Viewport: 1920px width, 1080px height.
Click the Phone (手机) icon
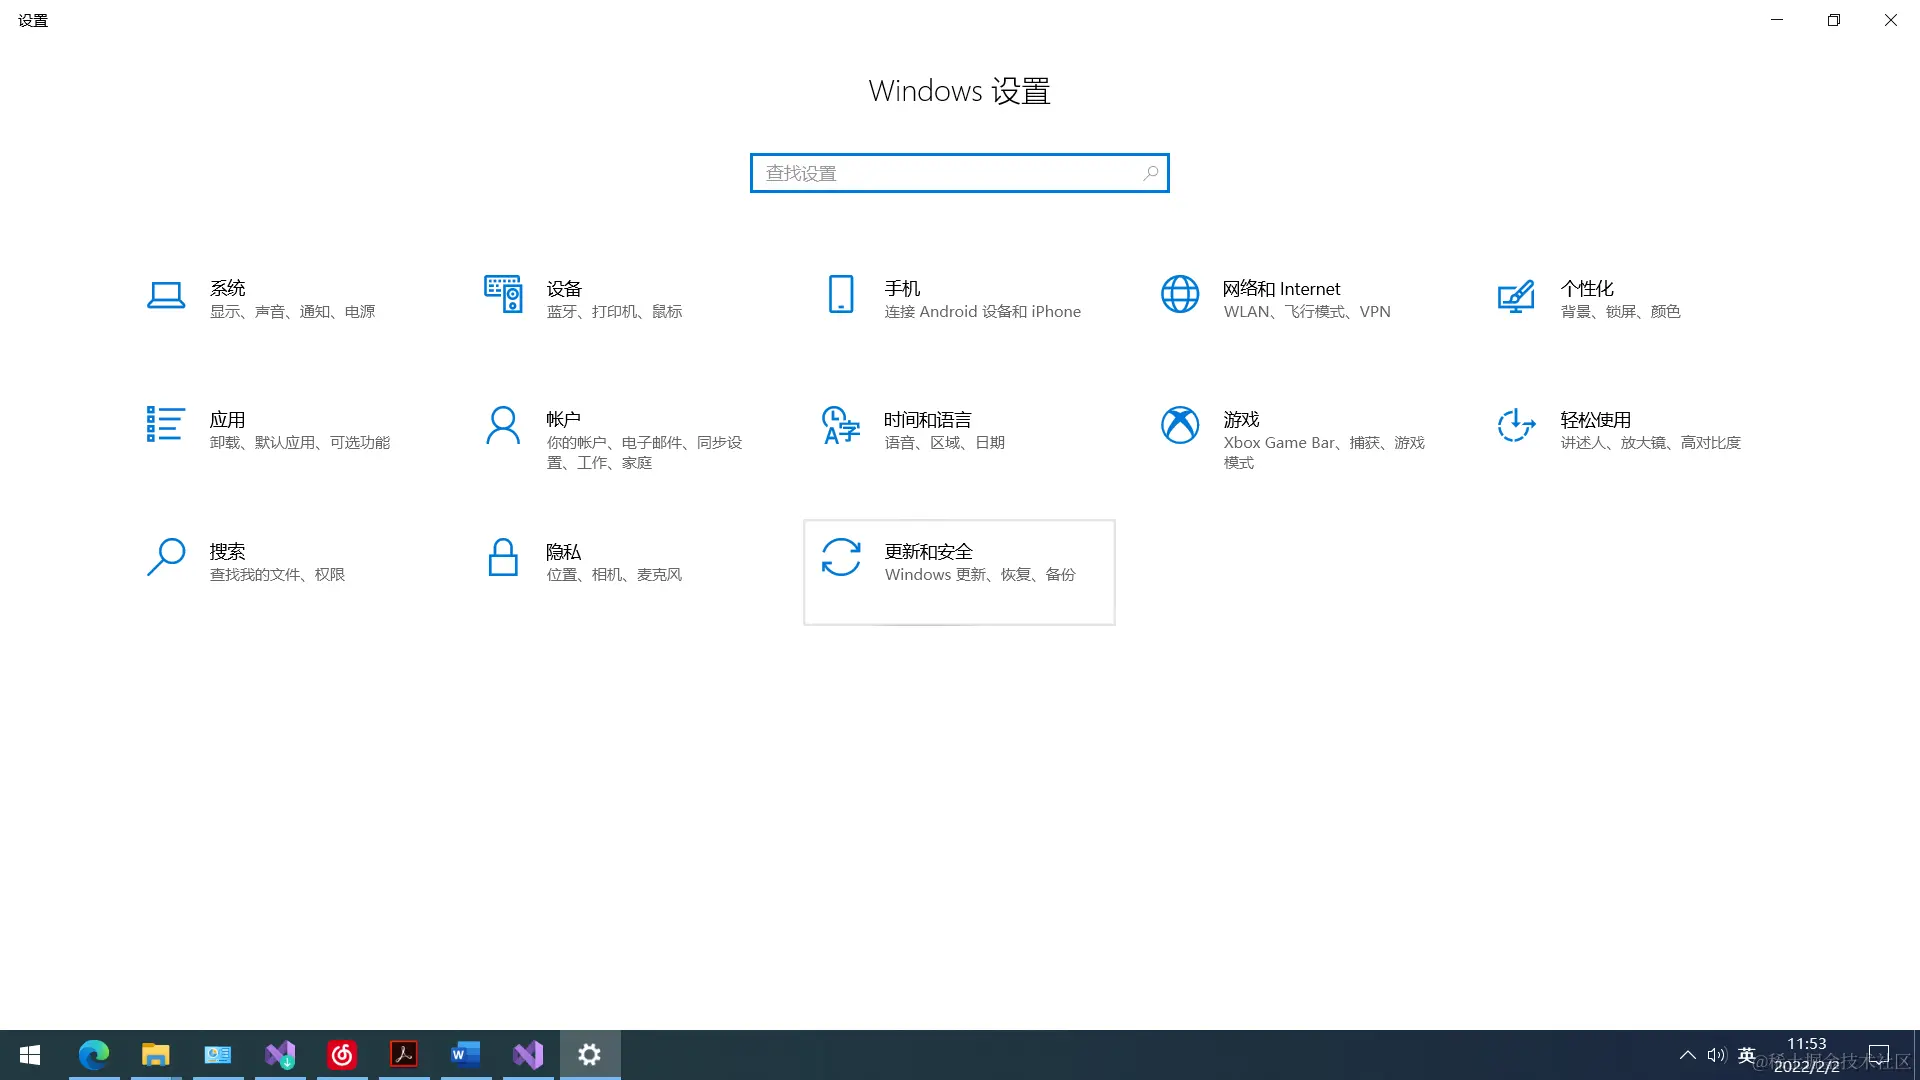point(841,295)
